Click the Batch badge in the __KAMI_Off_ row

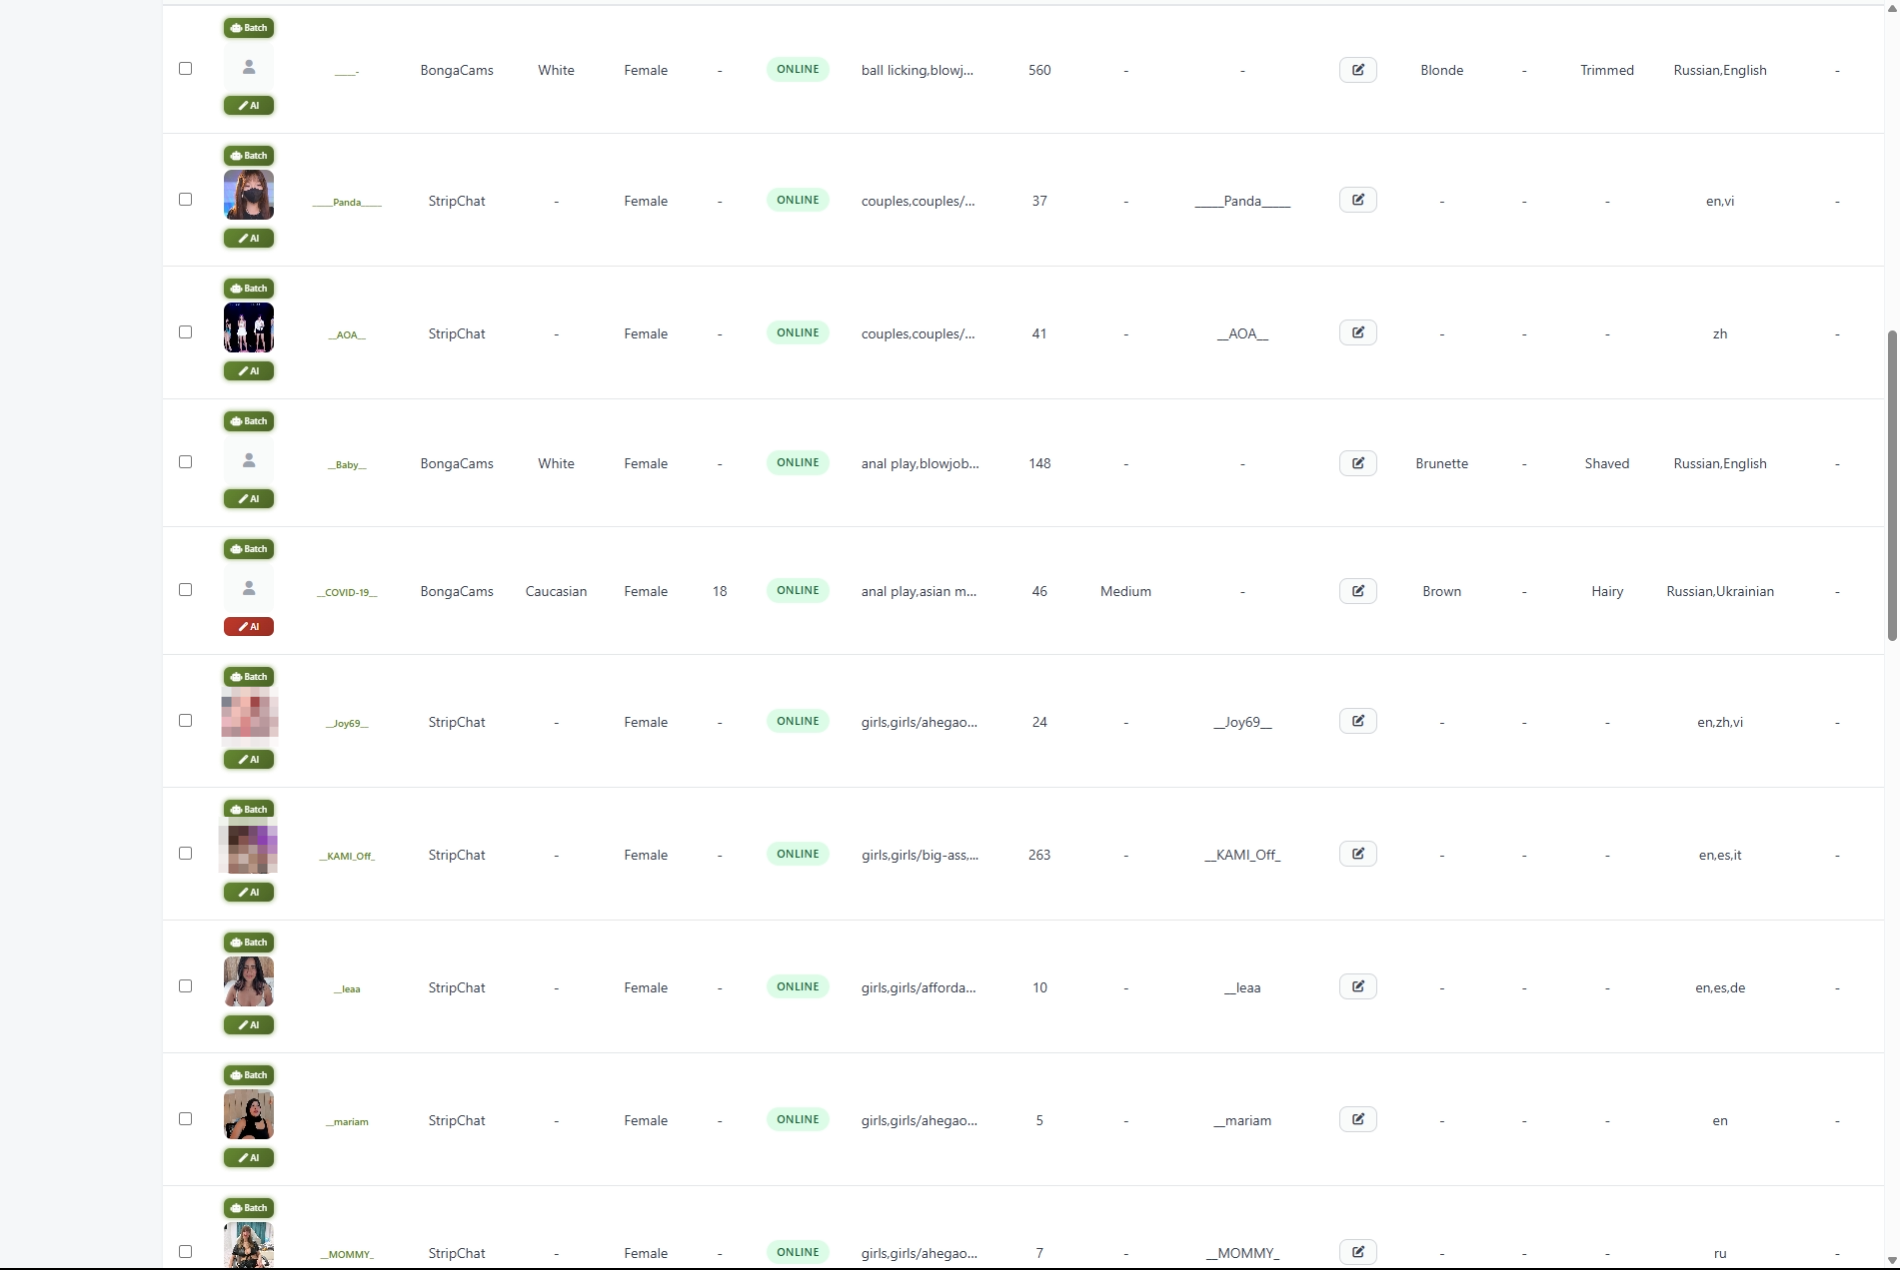pos(248,809)
